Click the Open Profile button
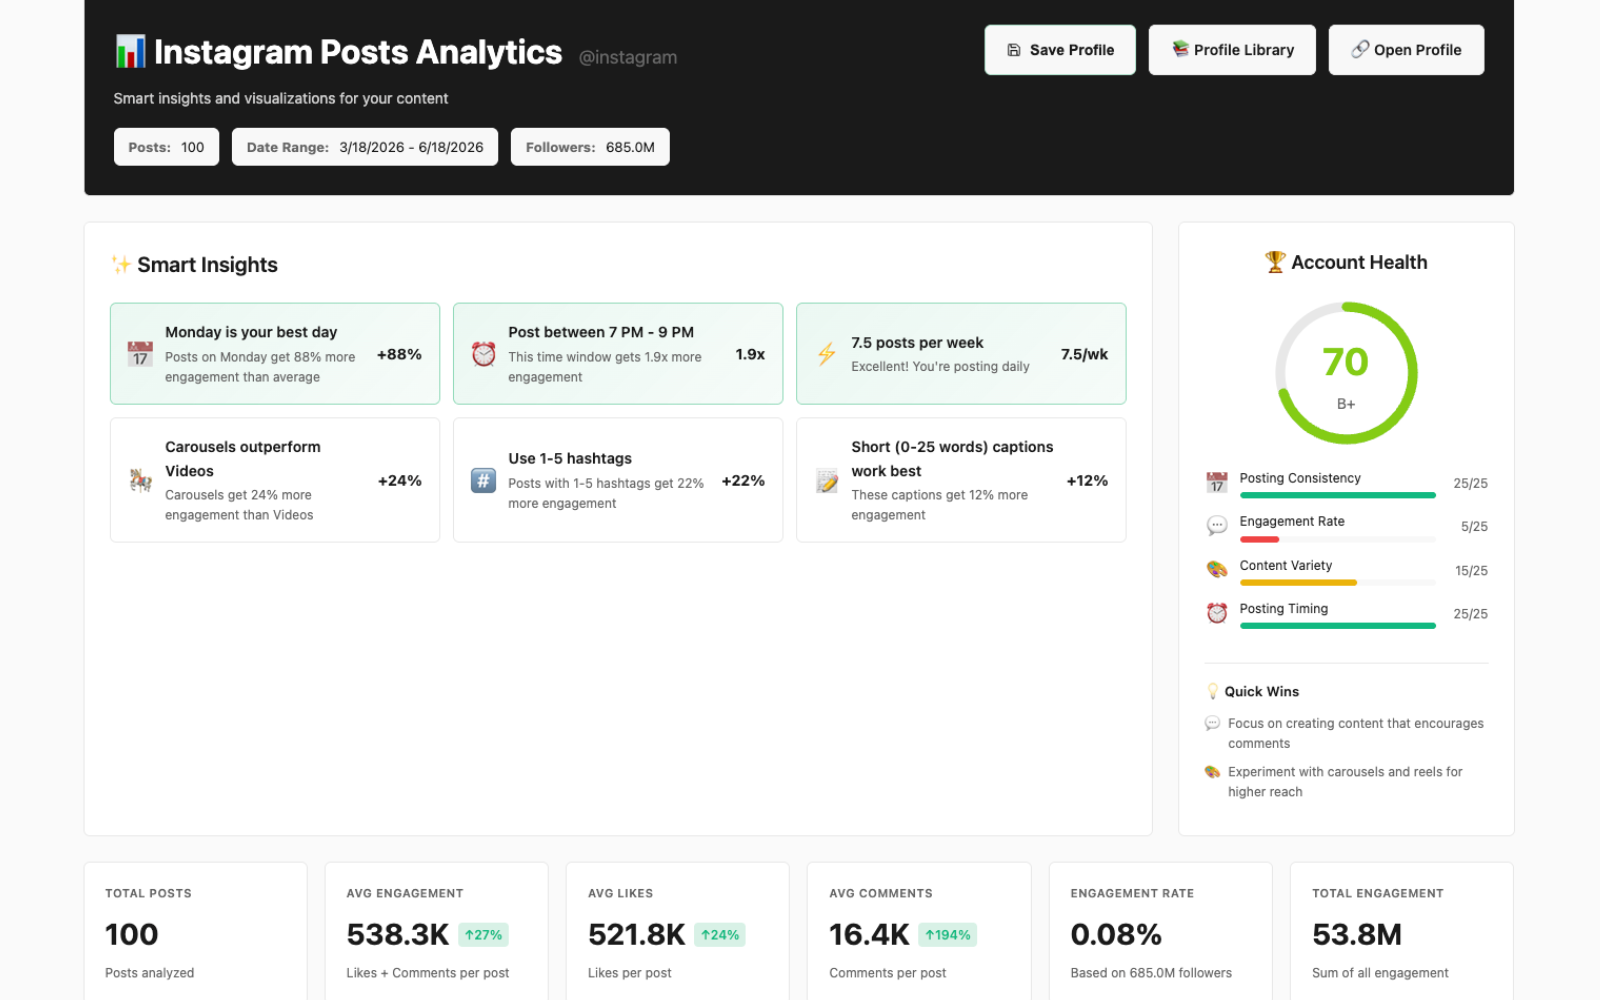 coord(1406,50)
